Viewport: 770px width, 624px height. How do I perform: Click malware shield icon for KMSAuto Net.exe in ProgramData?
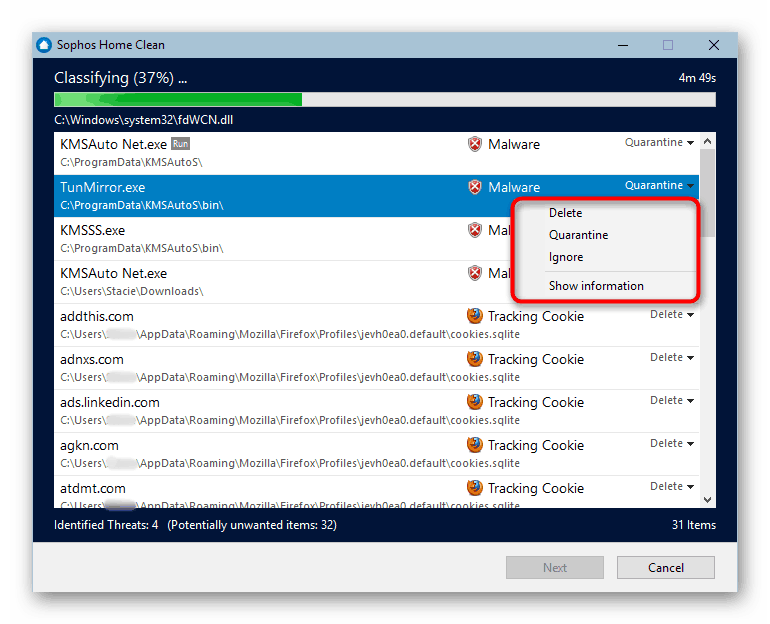point(474,144)
